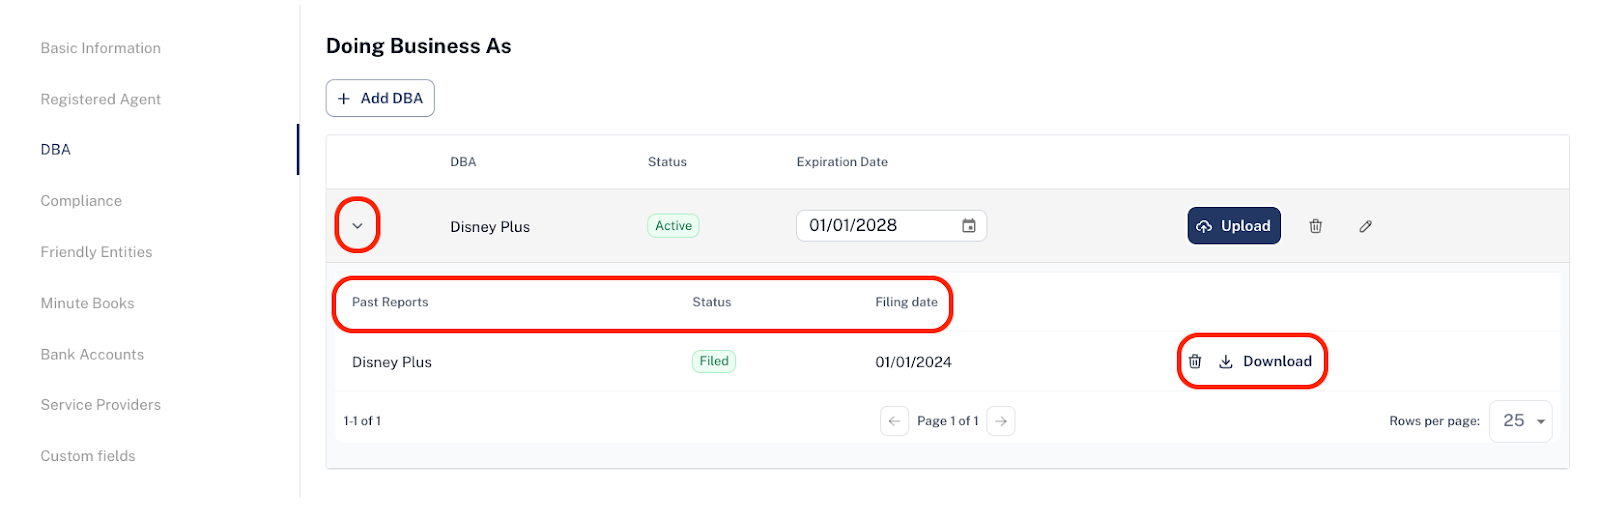The height and width of the screenshot is (520, 1600).
Task: Click the Add DBA button
Action: [x=380, y=98]
